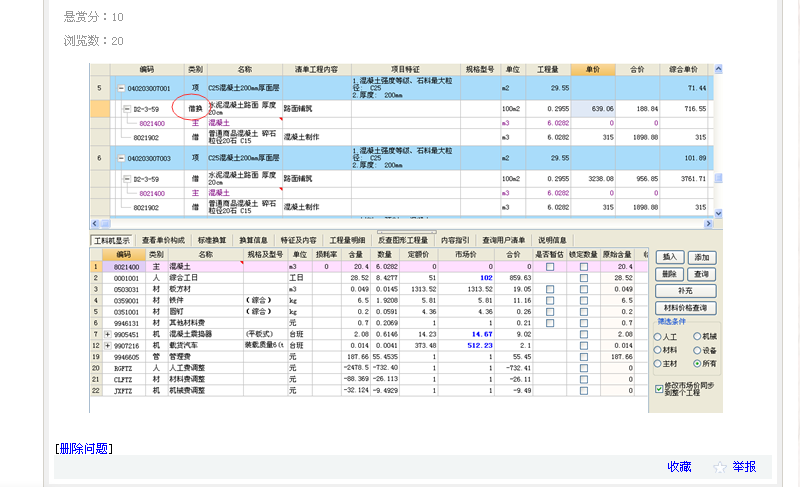Open the 反查图形工程量 tab
Image resolution: width=800 pixels, height=487 pixels.
click(403, 240)
